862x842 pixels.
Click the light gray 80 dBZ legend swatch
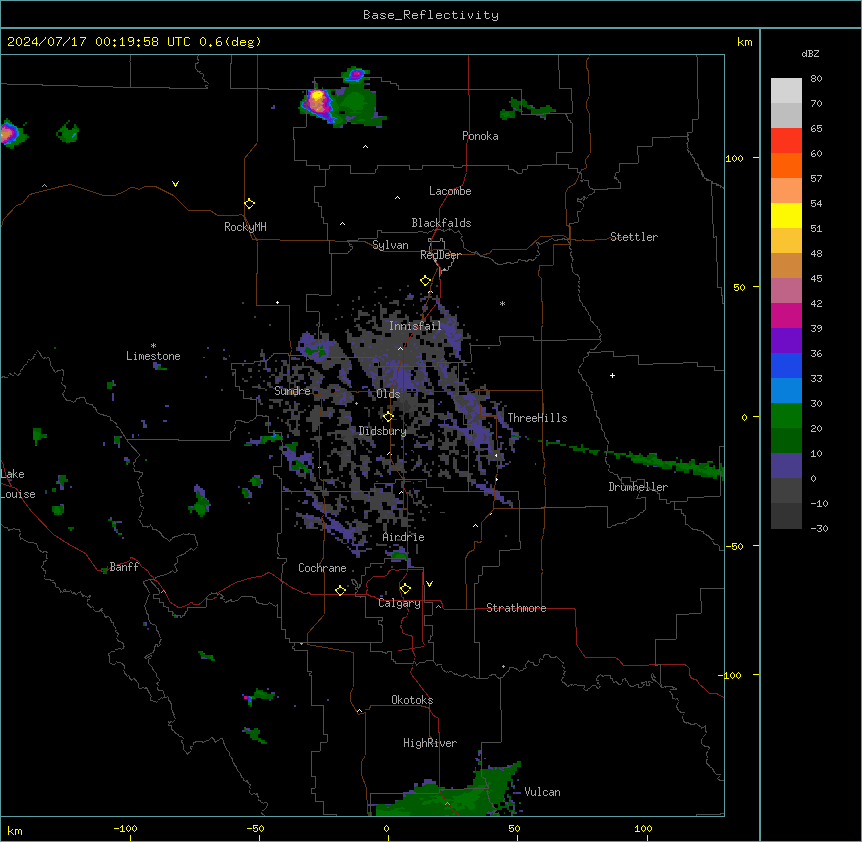786,91
